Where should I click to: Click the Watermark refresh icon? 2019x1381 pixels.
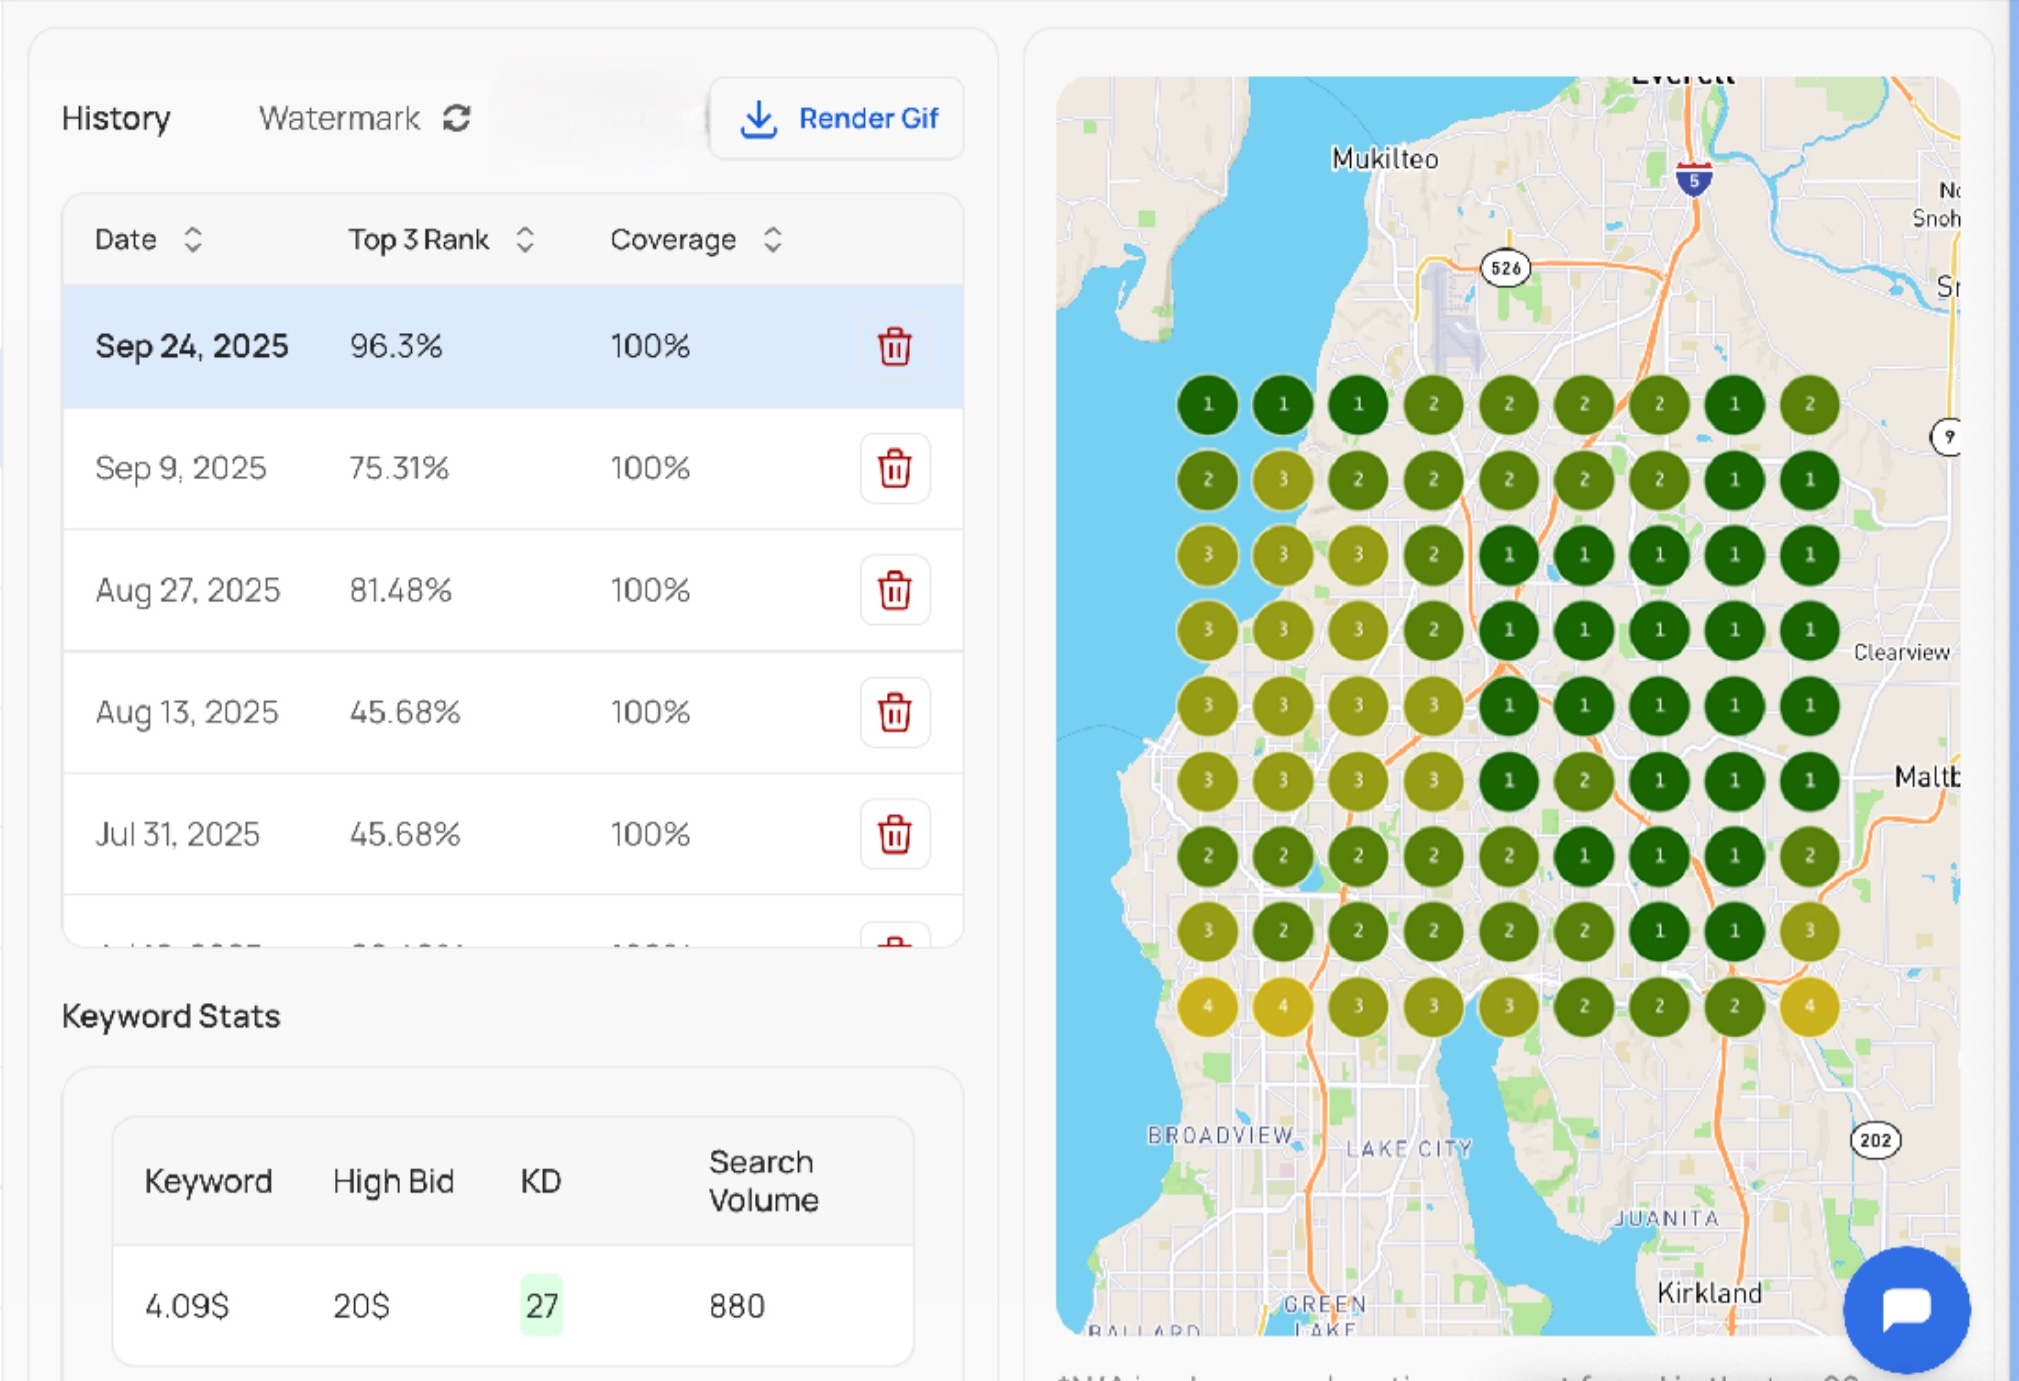[457, 118]
